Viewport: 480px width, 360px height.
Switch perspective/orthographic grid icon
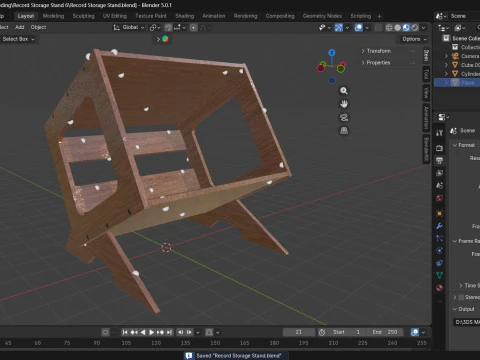344,130
